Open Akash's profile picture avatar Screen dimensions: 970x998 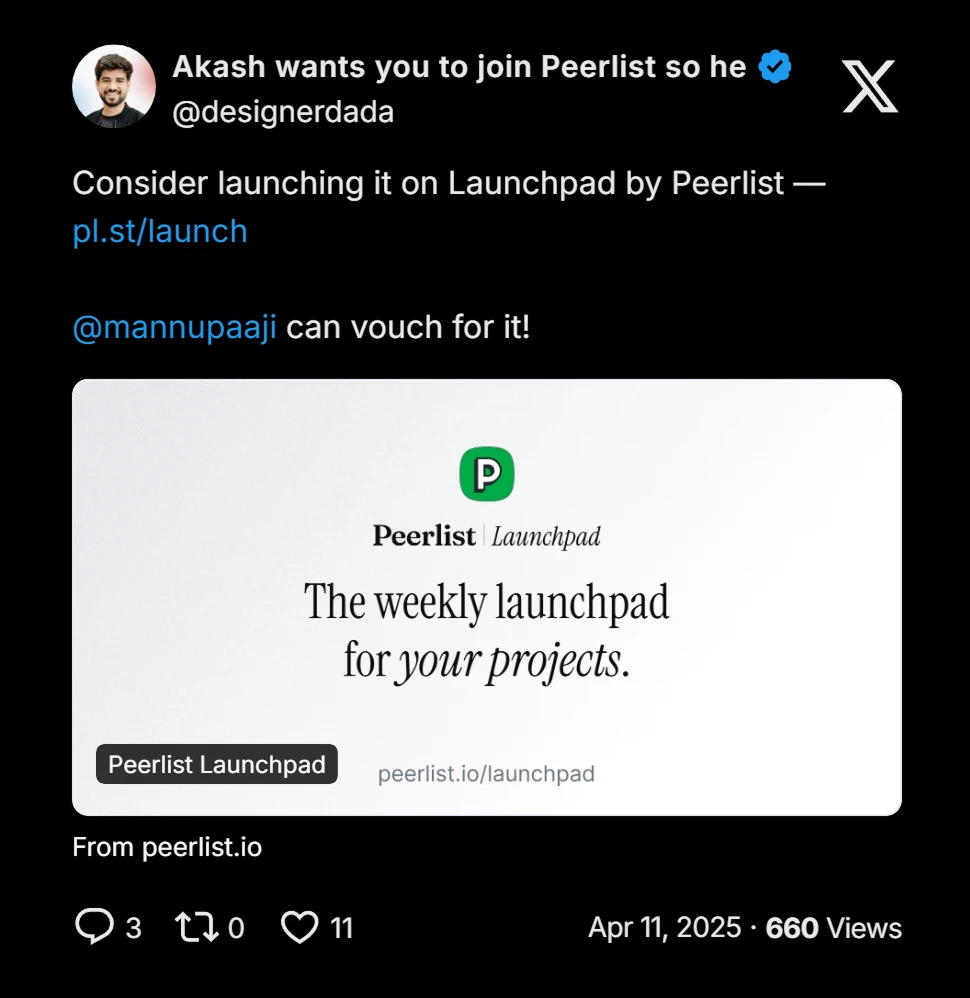pos(114,86)
